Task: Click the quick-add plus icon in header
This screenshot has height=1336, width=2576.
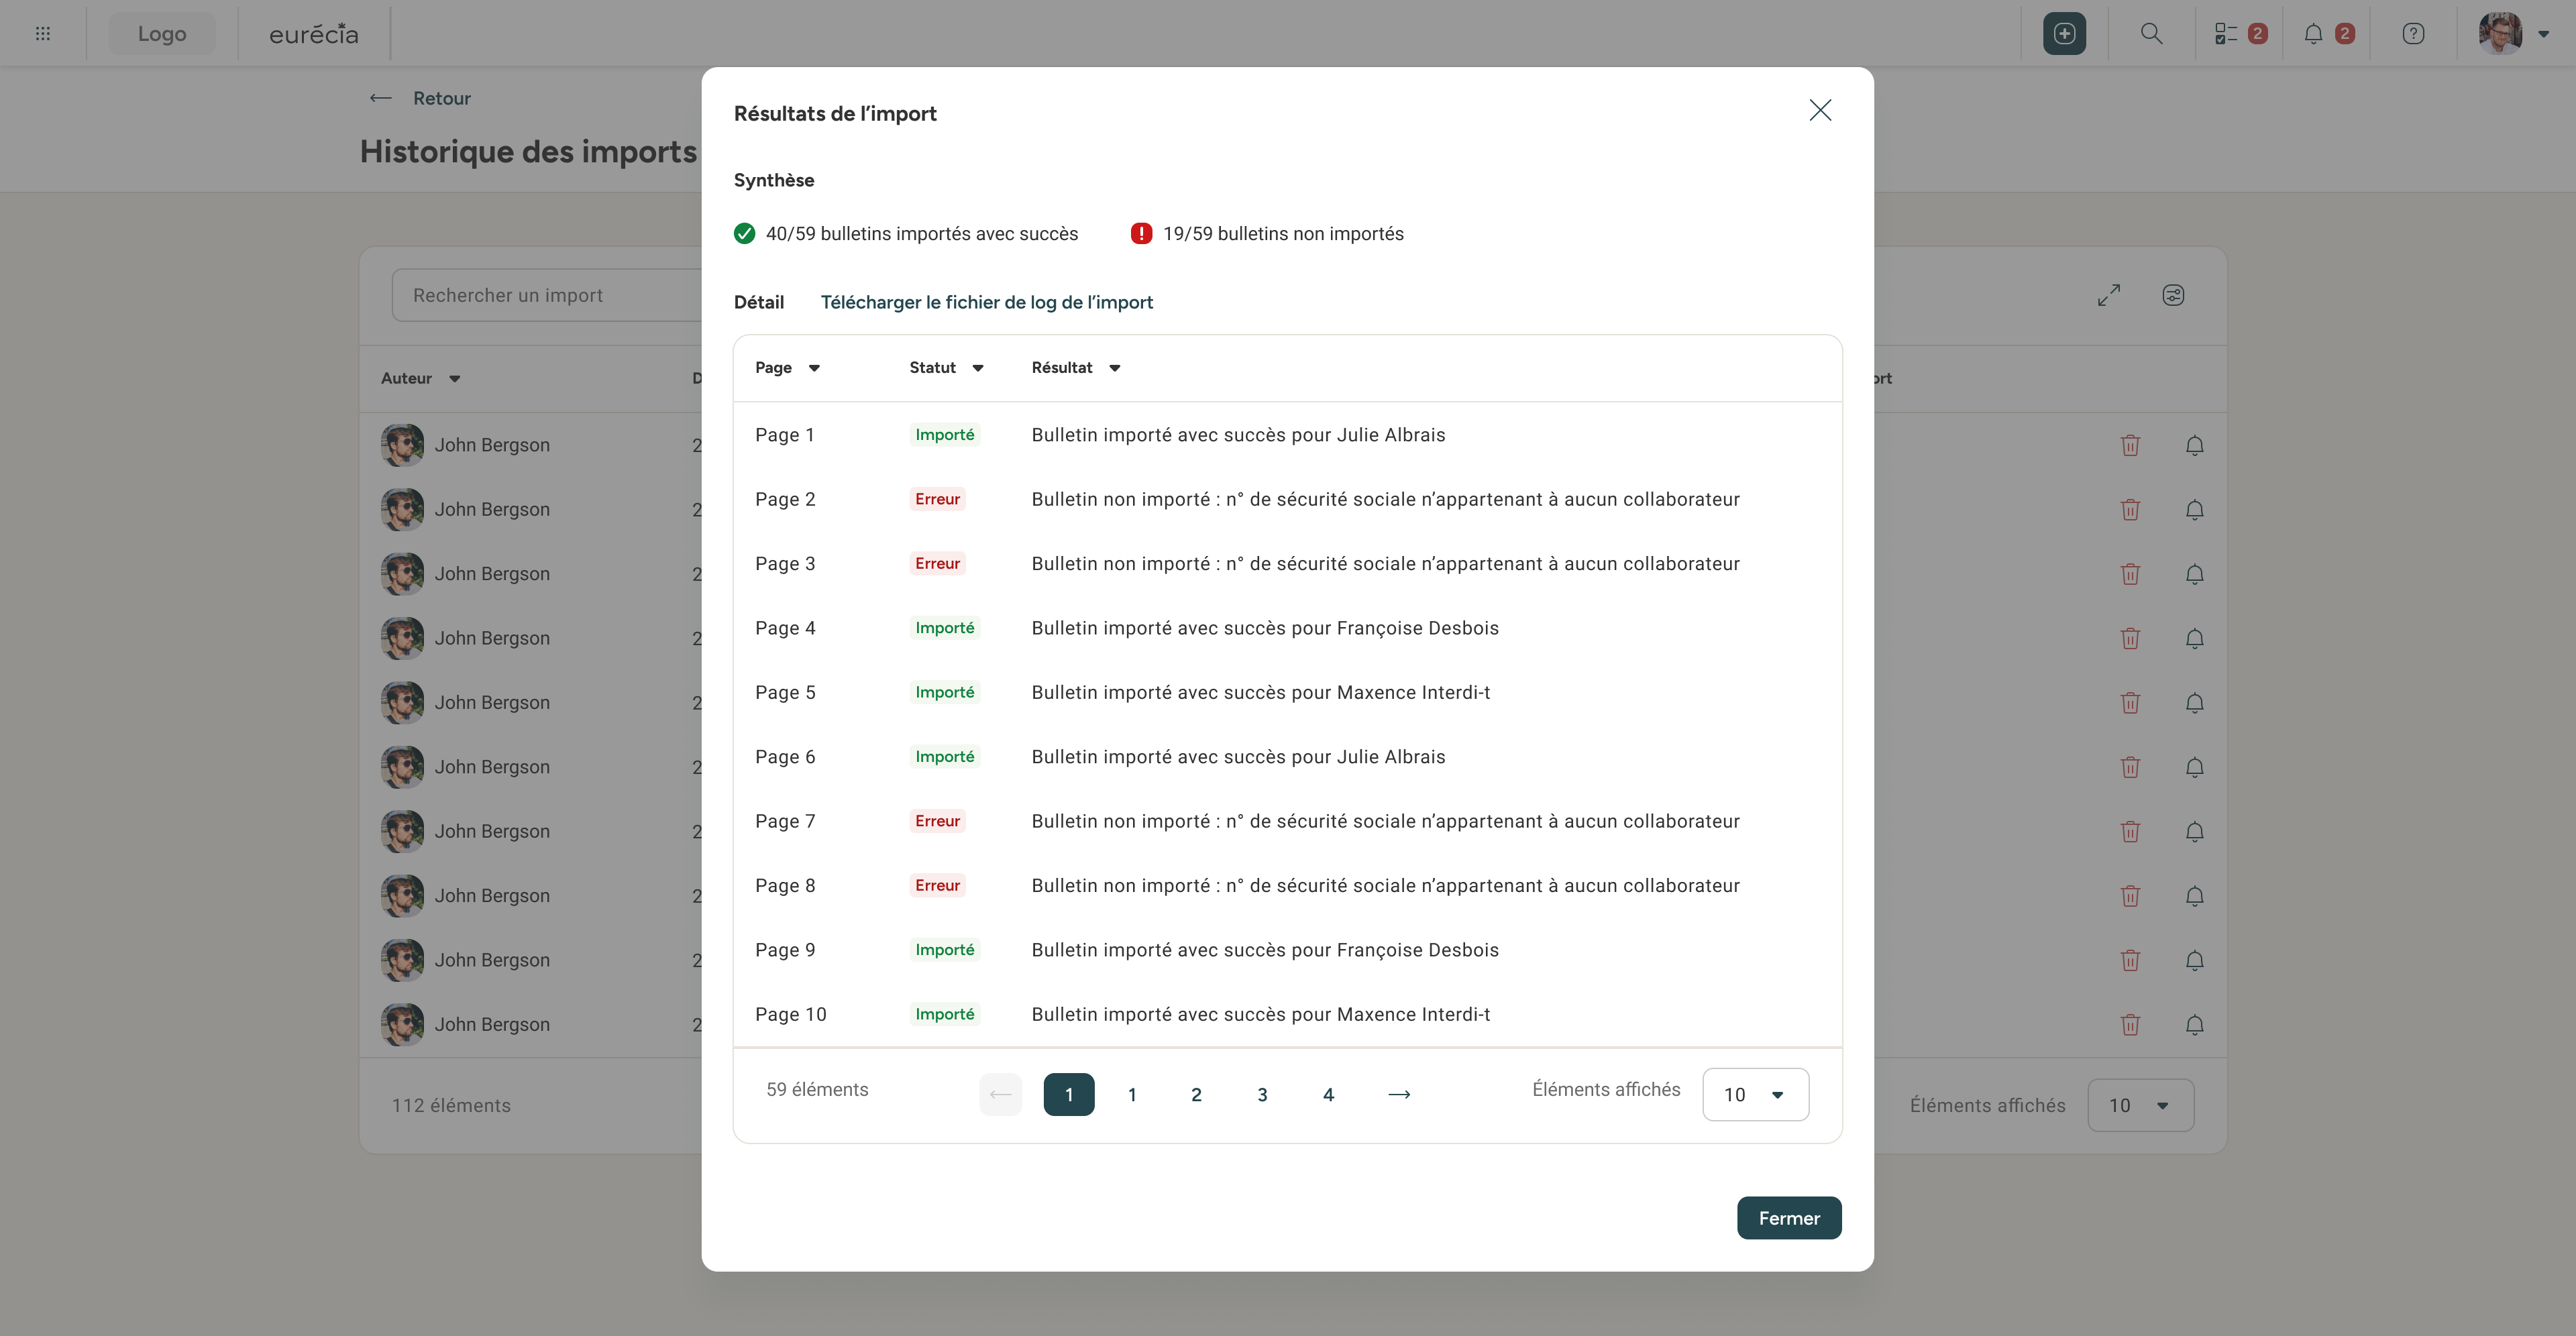Action: click(x=2064, y=34)
